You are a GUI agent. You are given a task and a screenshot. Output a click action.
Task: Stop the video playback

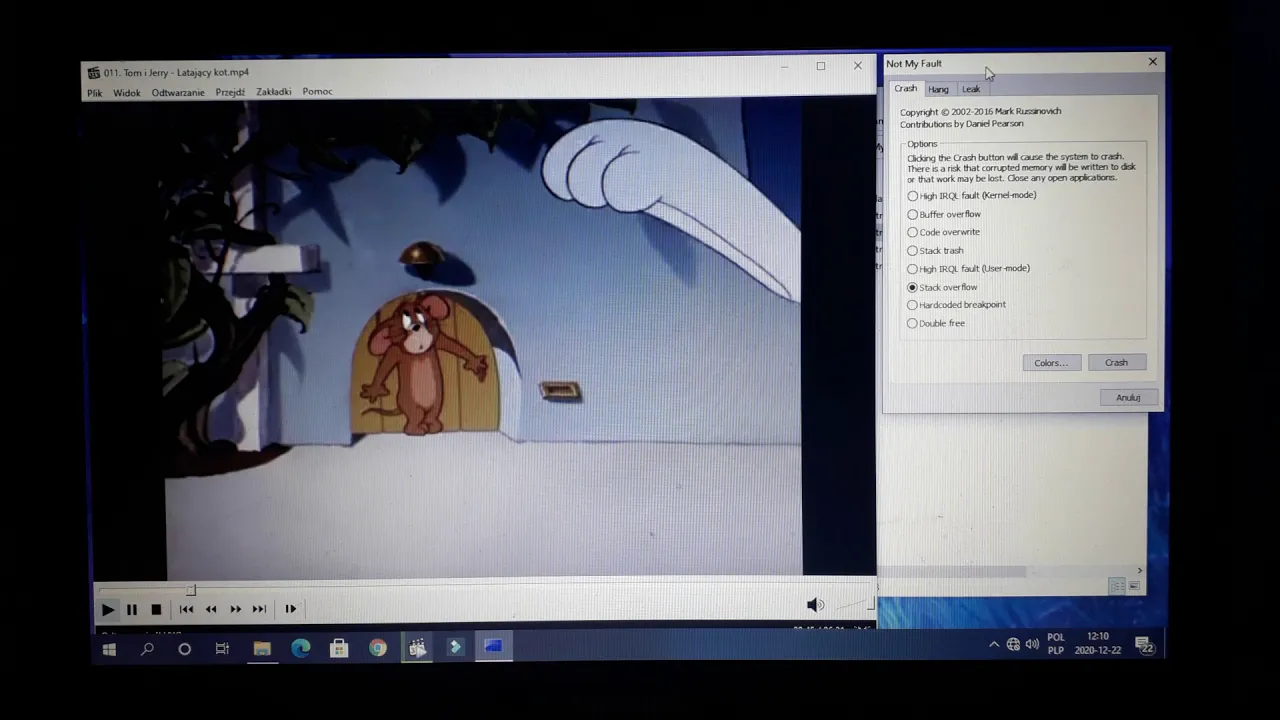pyautogui.click(x=156, y=609)
